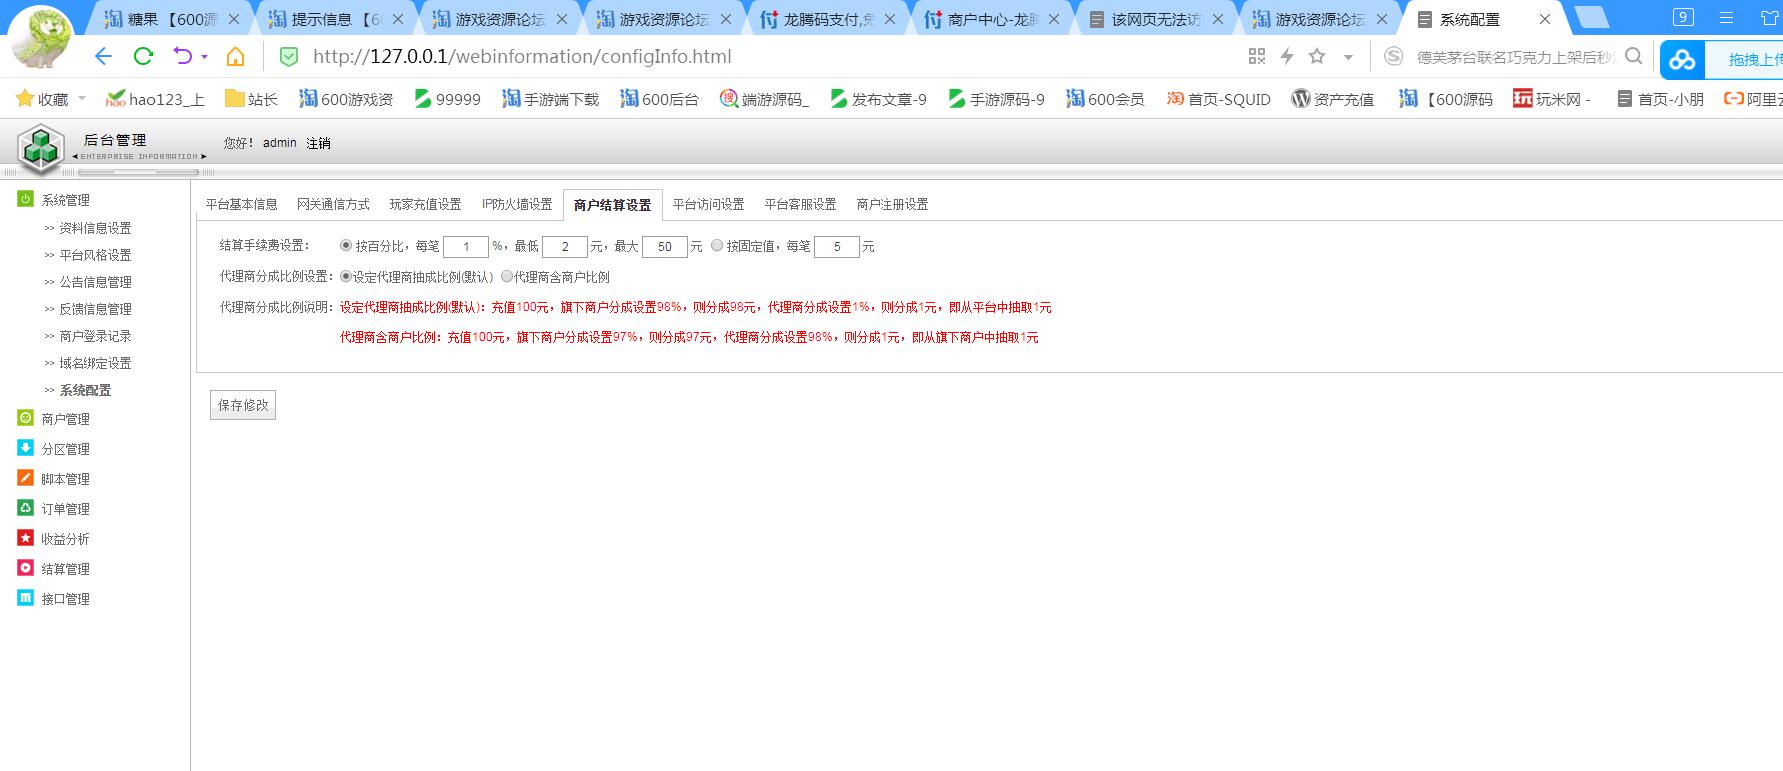Click the 最大 amount input field
1783x771 pixels.
664,247
